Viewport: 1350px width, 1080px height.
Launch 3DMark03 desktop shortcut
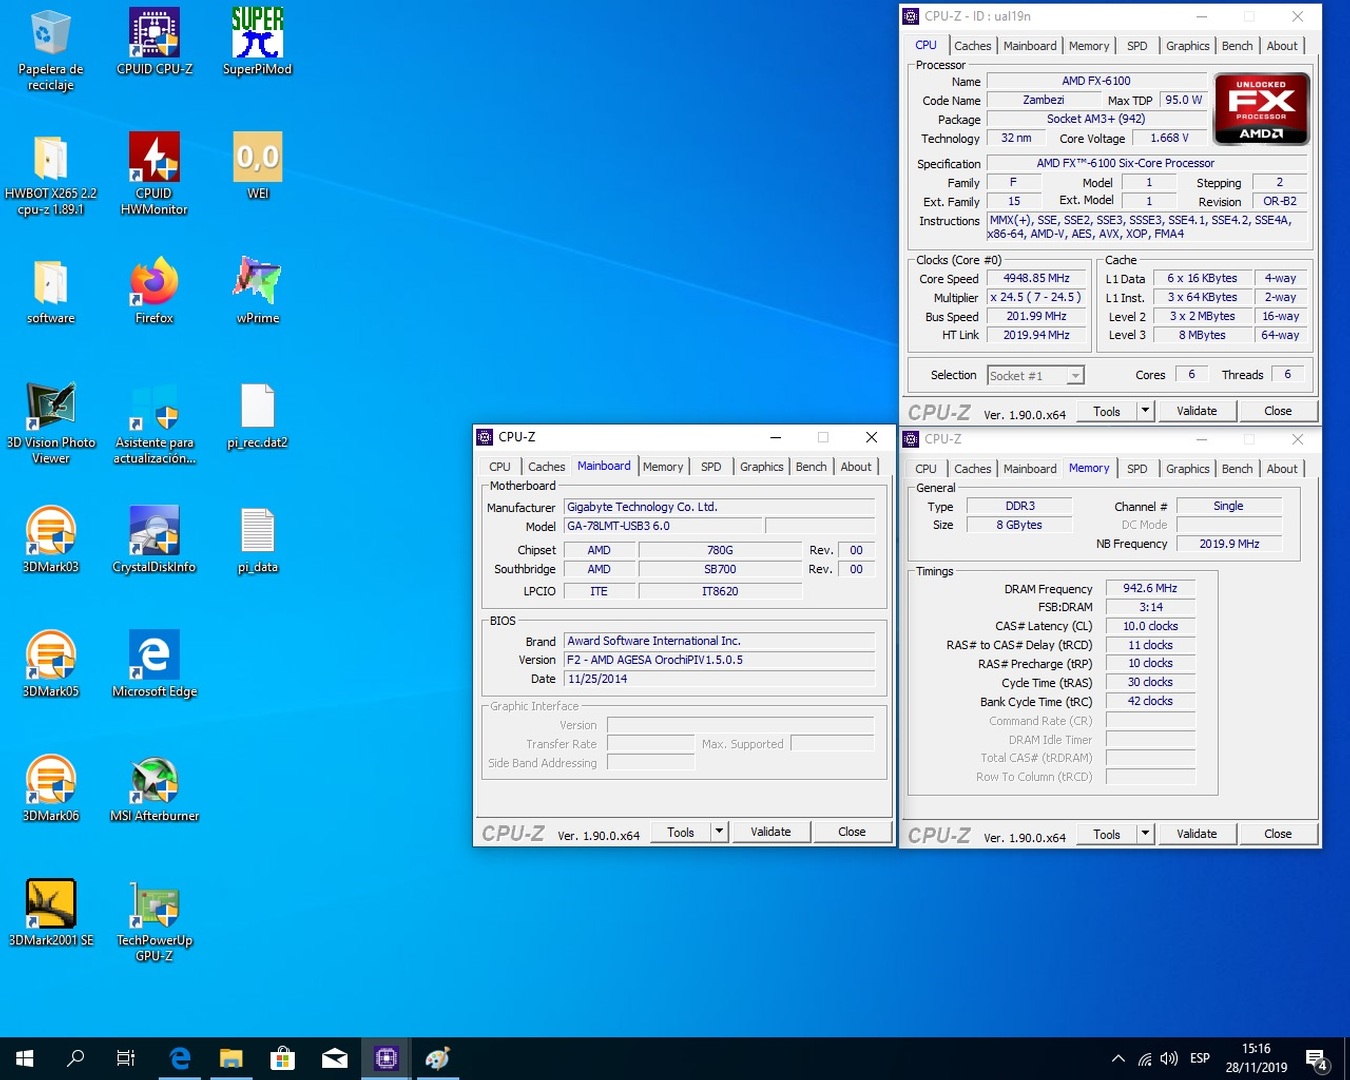(x=50, y=540)
